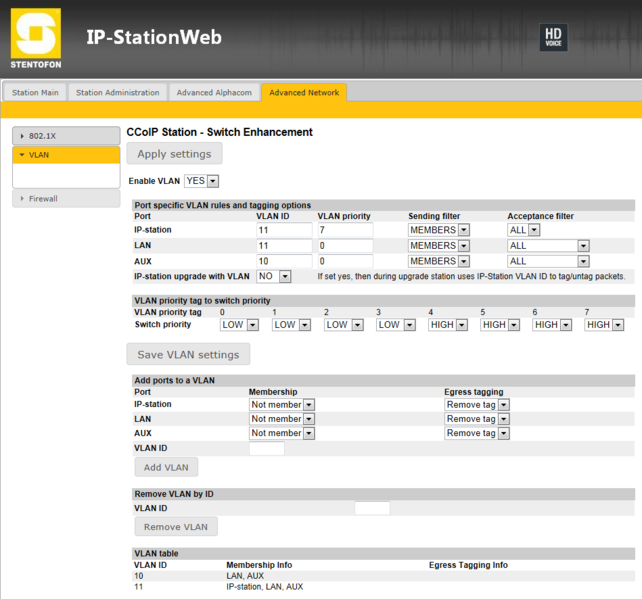This screenshot has height=599, width=642.
Task: Click VLAN ID field under Add ports
Action: tap(267, 449)
